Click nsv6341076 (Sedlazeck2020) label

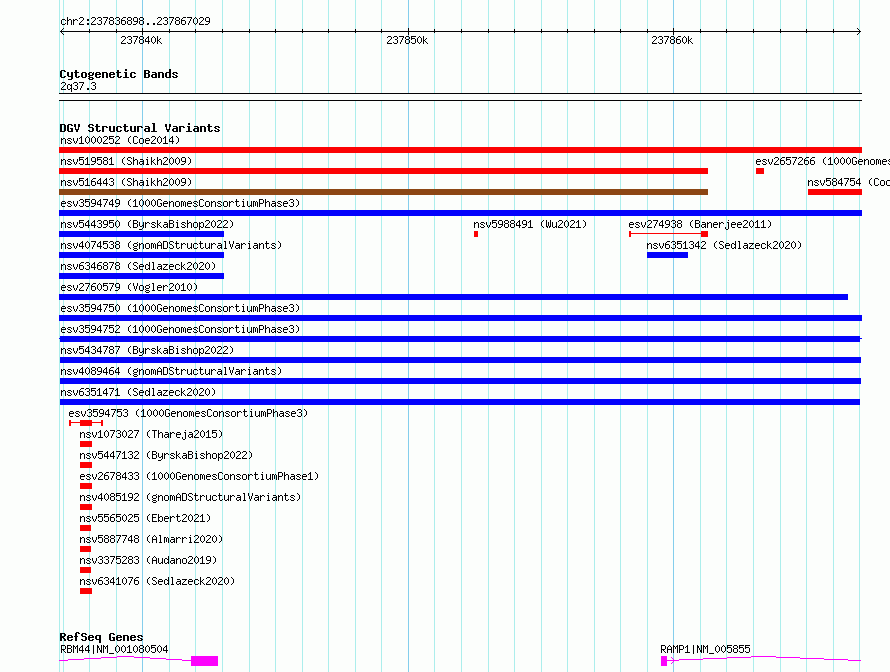(157, 581)
